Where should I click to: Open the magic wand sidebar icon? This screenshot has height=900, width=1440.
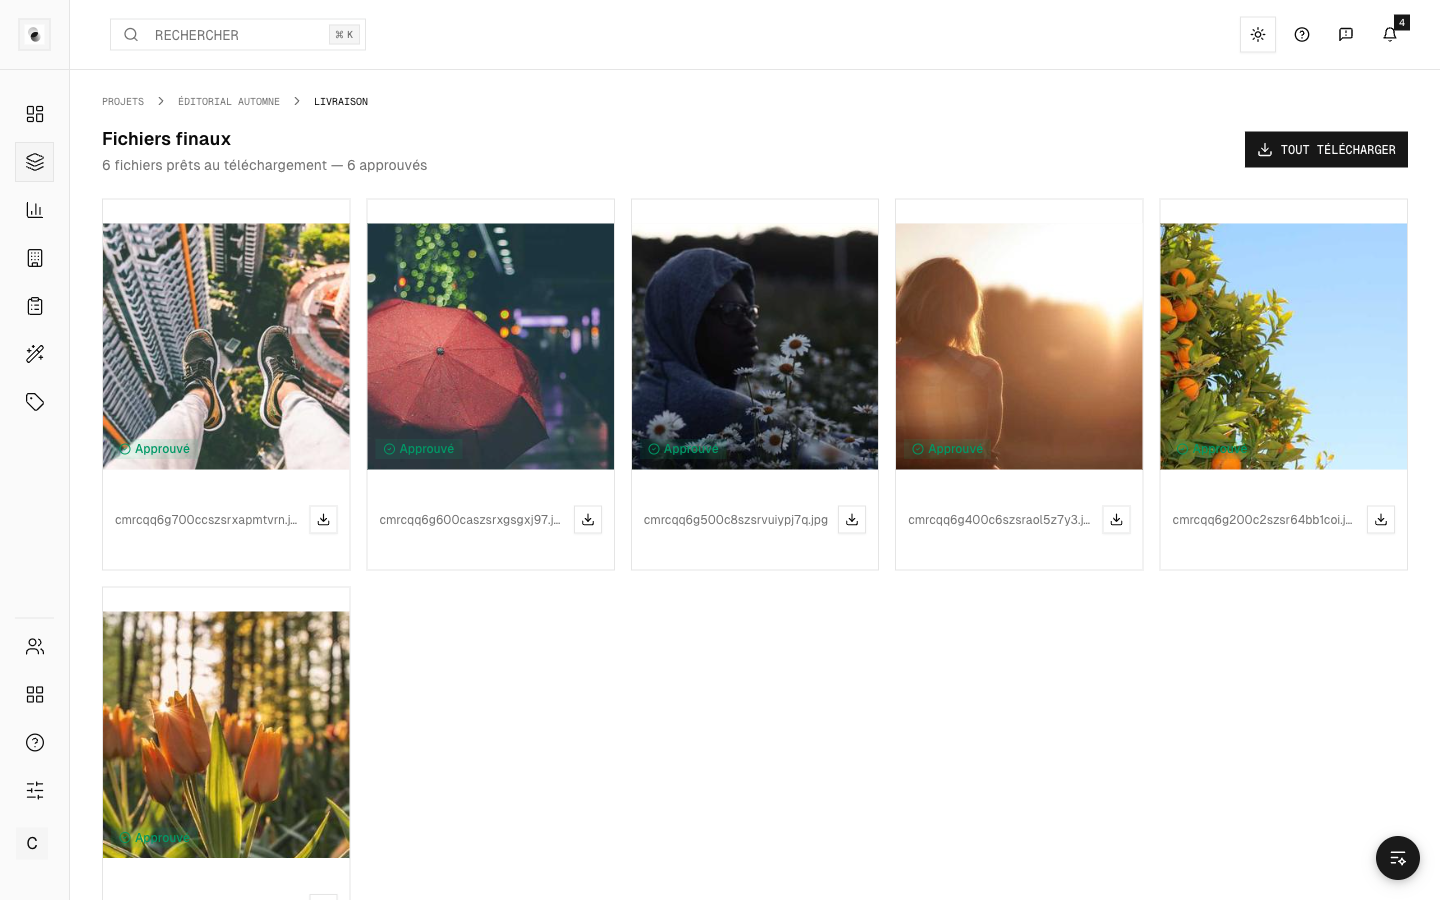[x=35, y=354]
